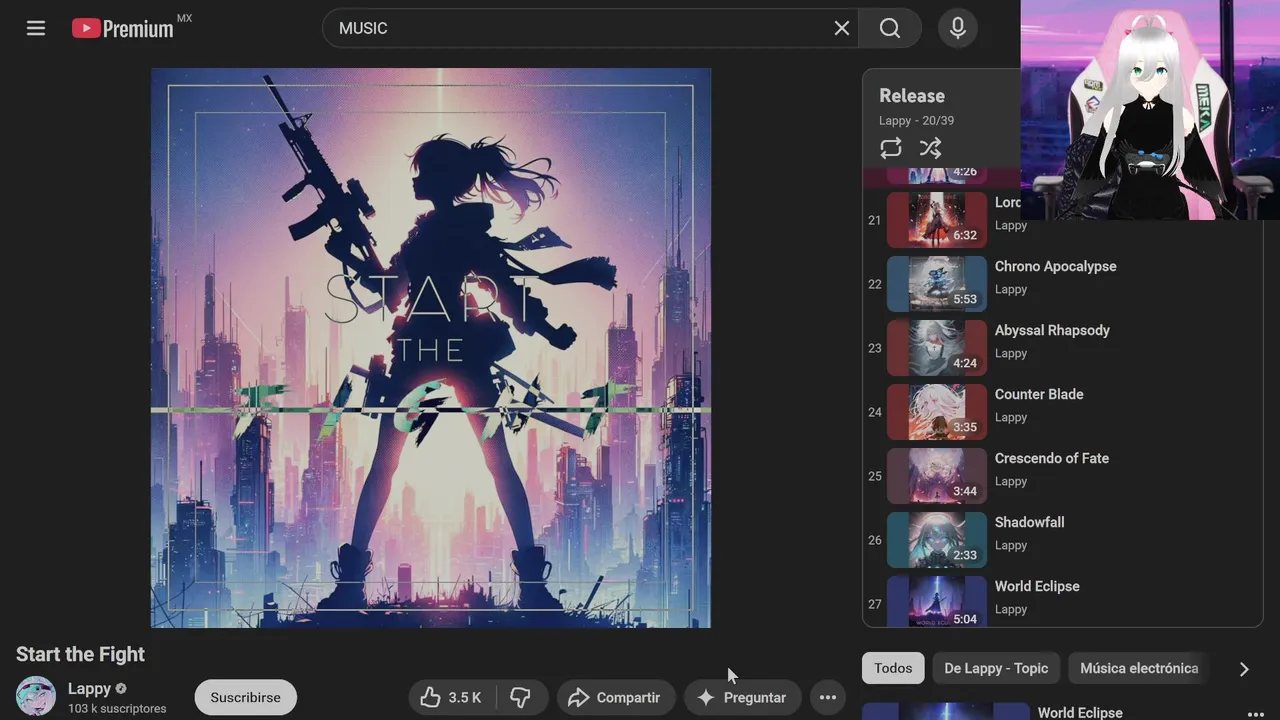The image size is (1280, 720).
Task: Click the Suscribirse button
Action: pyautogui.click(x=245, y=697)
